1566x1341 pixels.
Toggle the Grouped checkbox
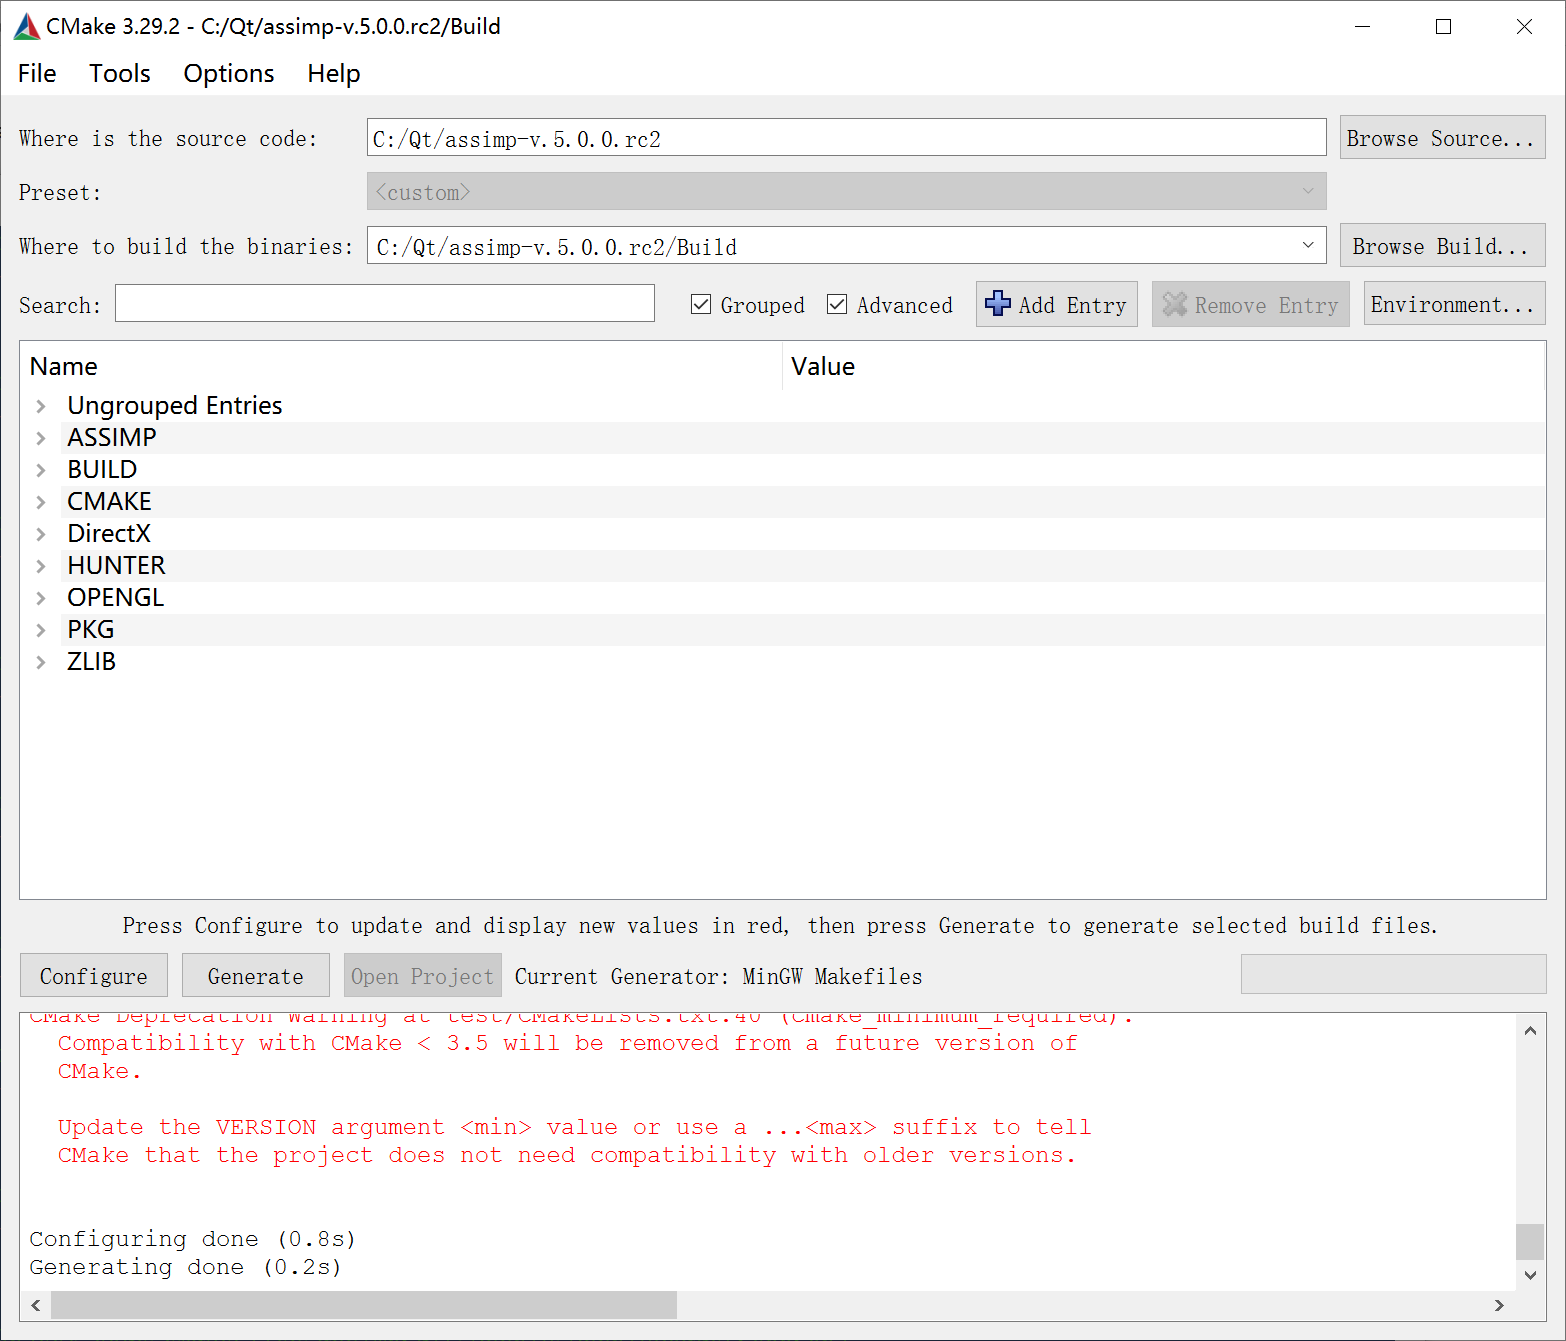[x=701, y=305]
